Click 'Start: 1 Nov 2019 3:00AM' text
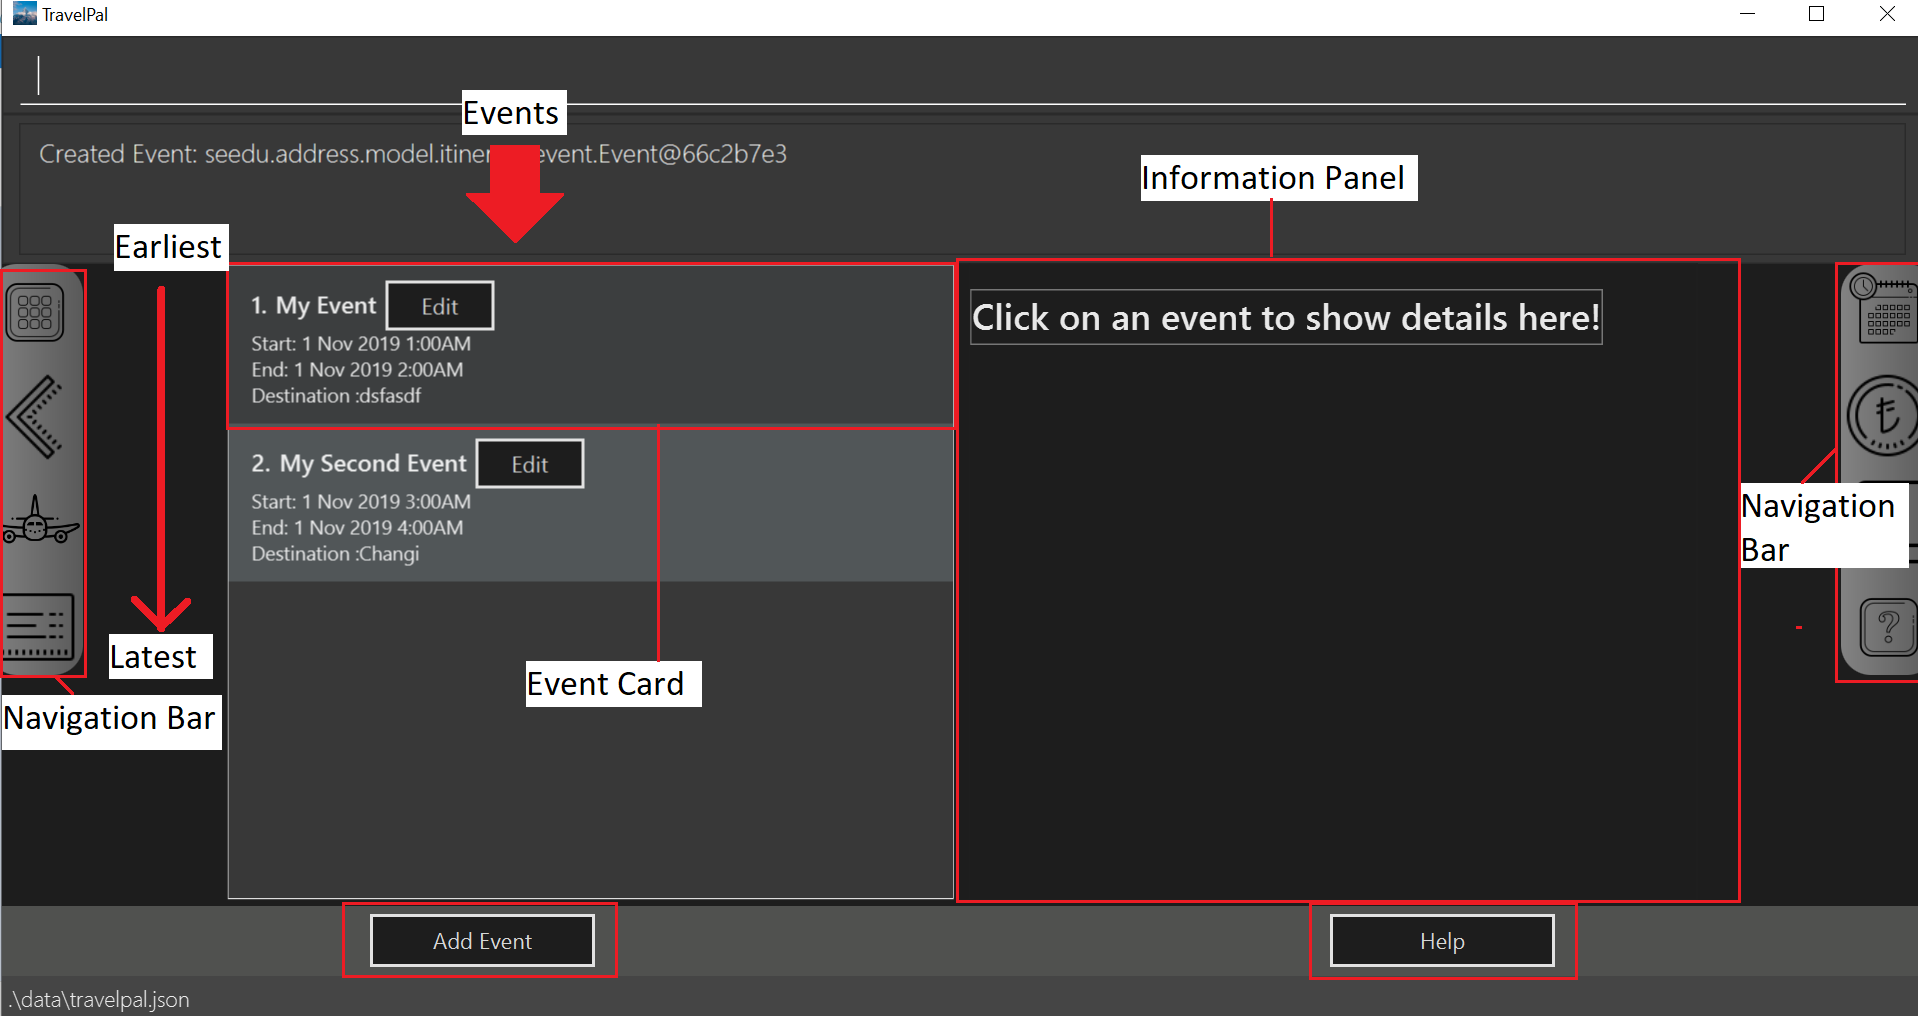This screenshot has height=1016, width=1918. pyautogui.click(x=361, y=502)
